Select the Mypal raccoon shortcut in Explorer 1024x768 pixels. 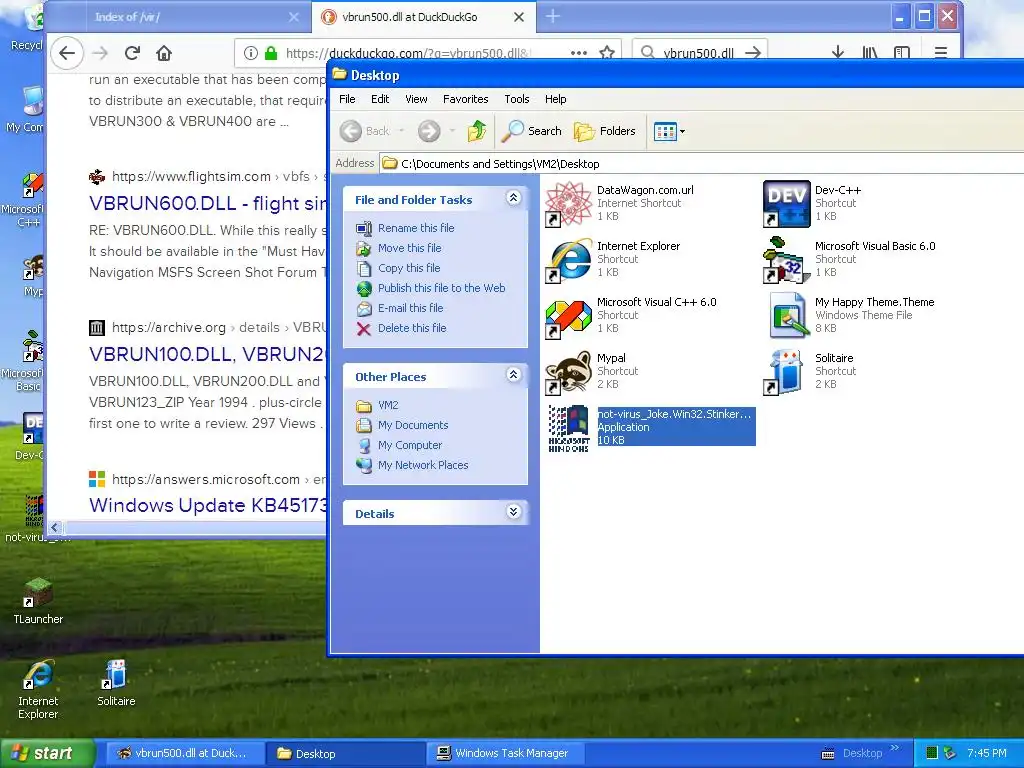coord(569,373)
